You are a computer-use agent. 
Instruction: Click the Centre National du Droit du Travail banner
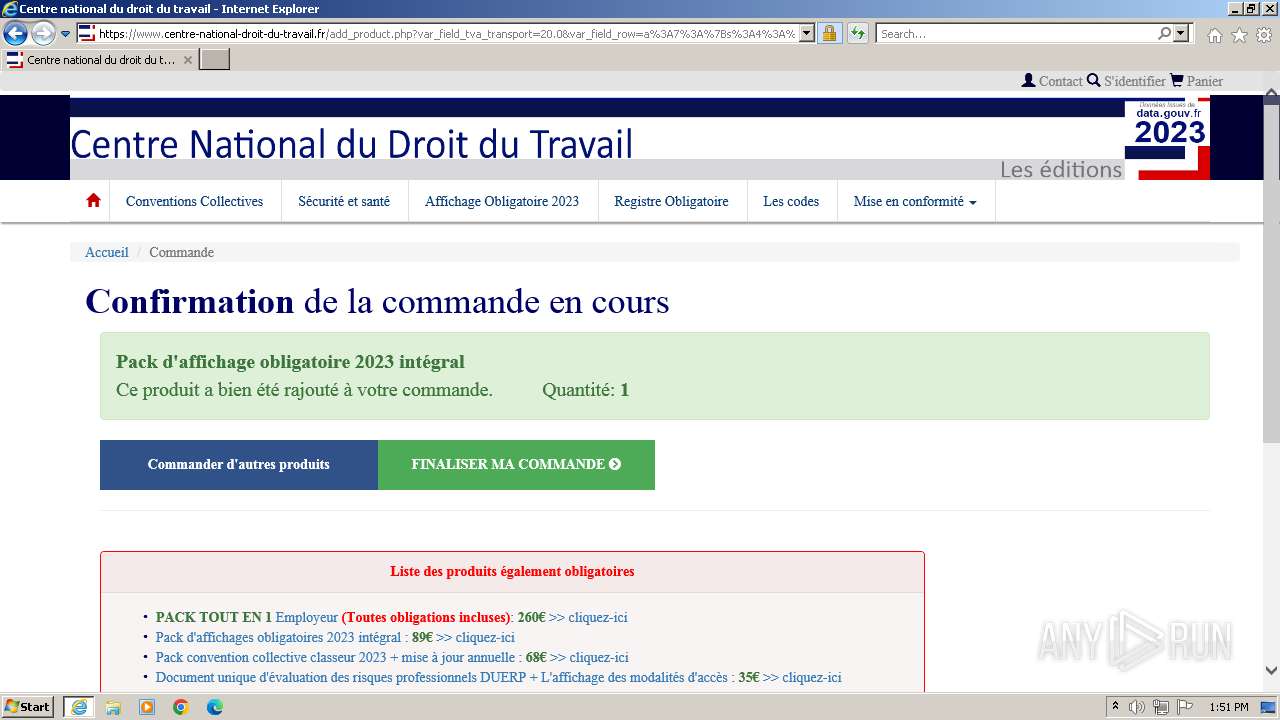pos(640,138)
